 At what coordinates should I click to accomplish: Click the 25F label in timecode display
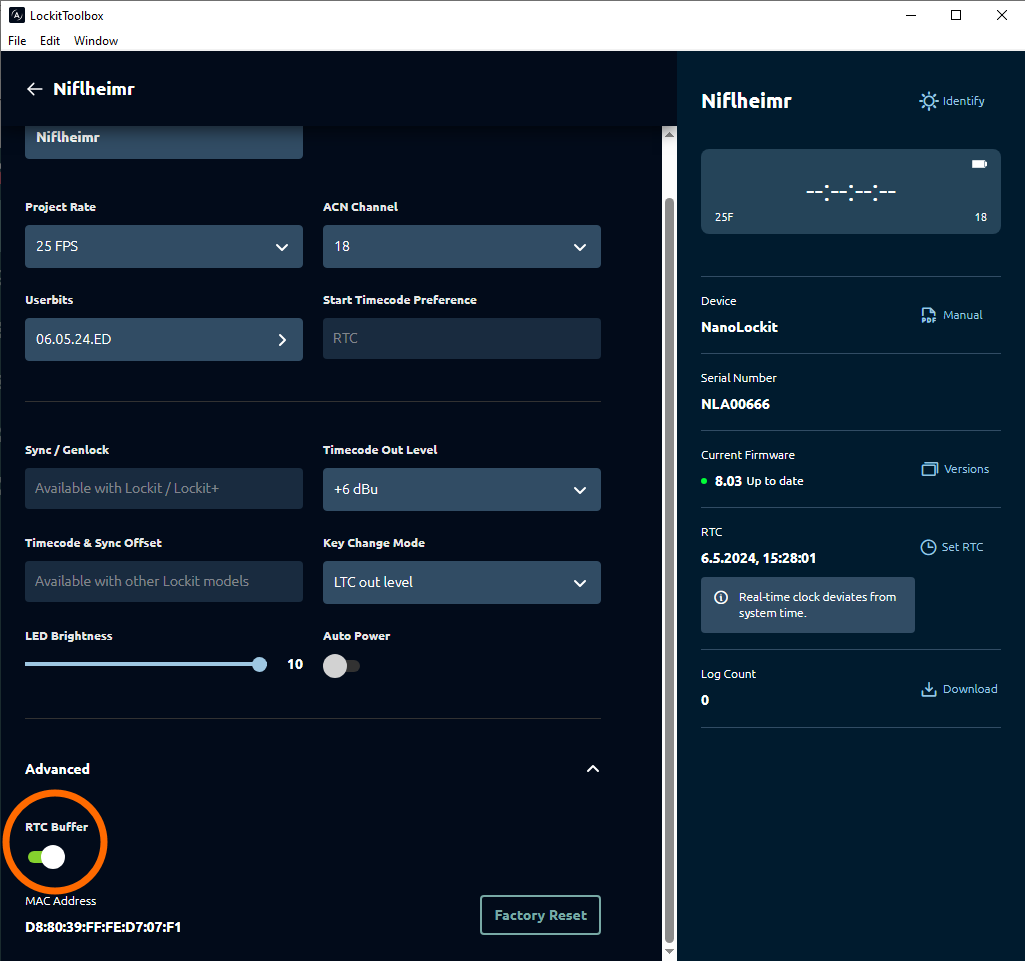point(724,217)
